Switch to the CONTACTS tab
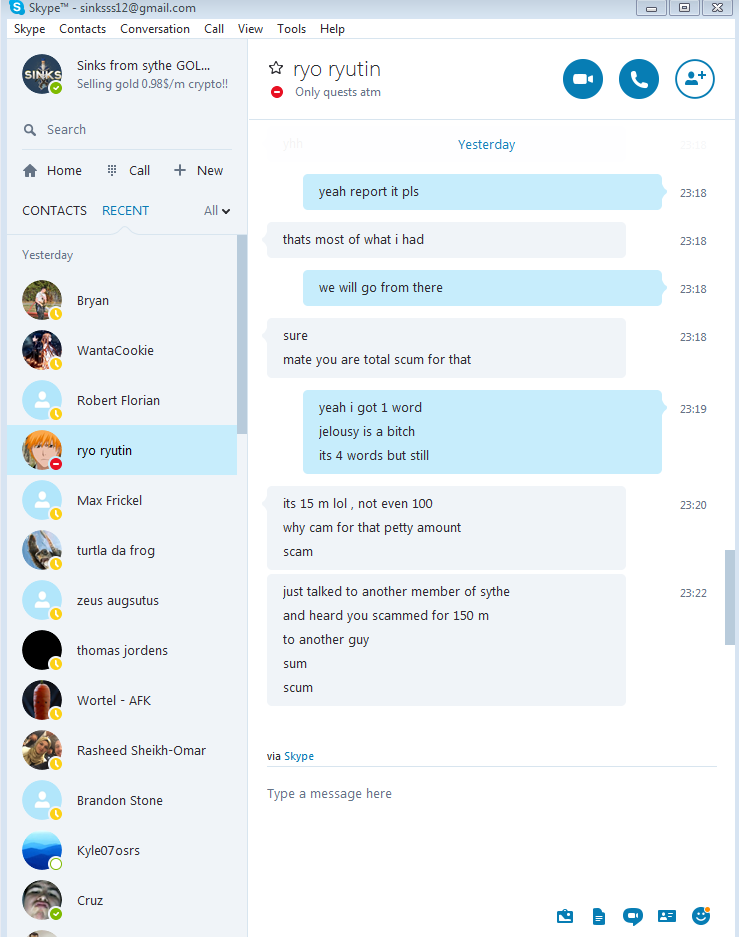 coord(54,210)
